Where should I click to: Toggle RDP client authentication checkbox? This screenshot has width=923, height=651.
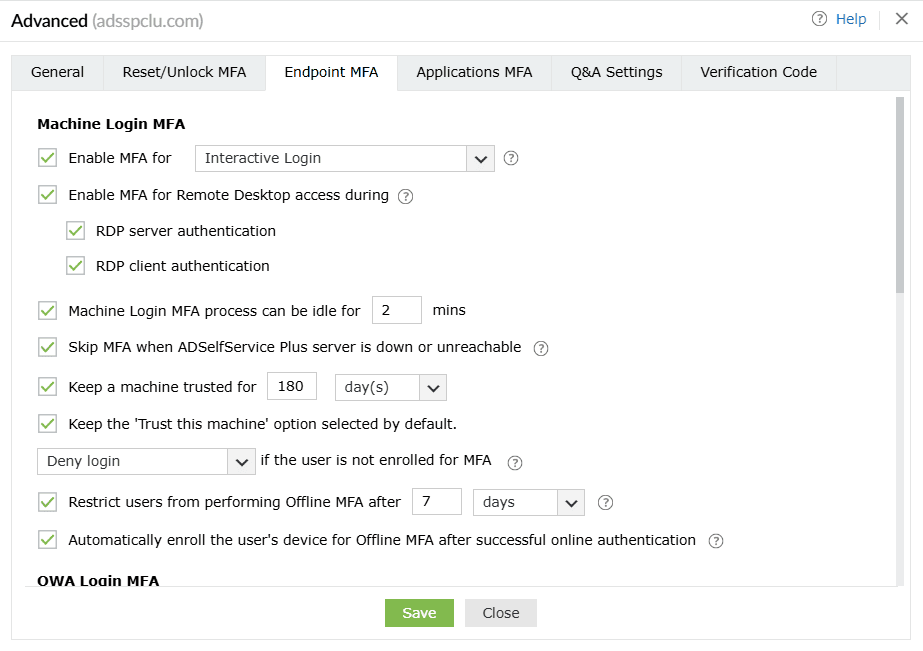[x=76, y=266]
